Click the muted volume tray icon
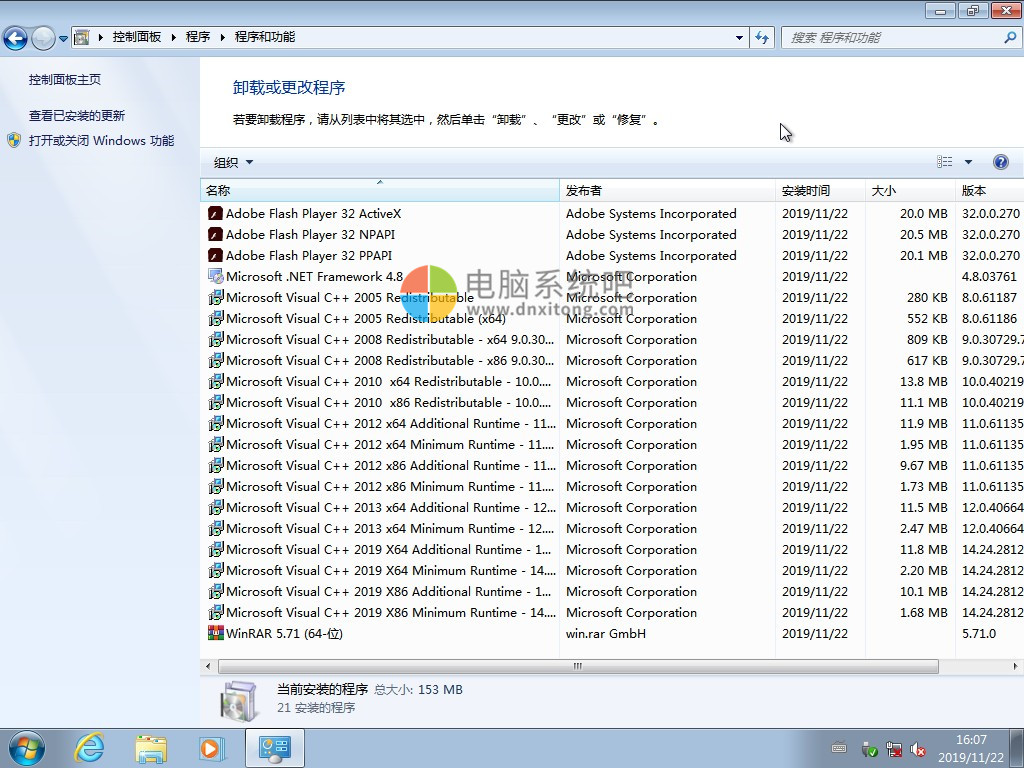The image size is (1024, 768). point(917,749)
